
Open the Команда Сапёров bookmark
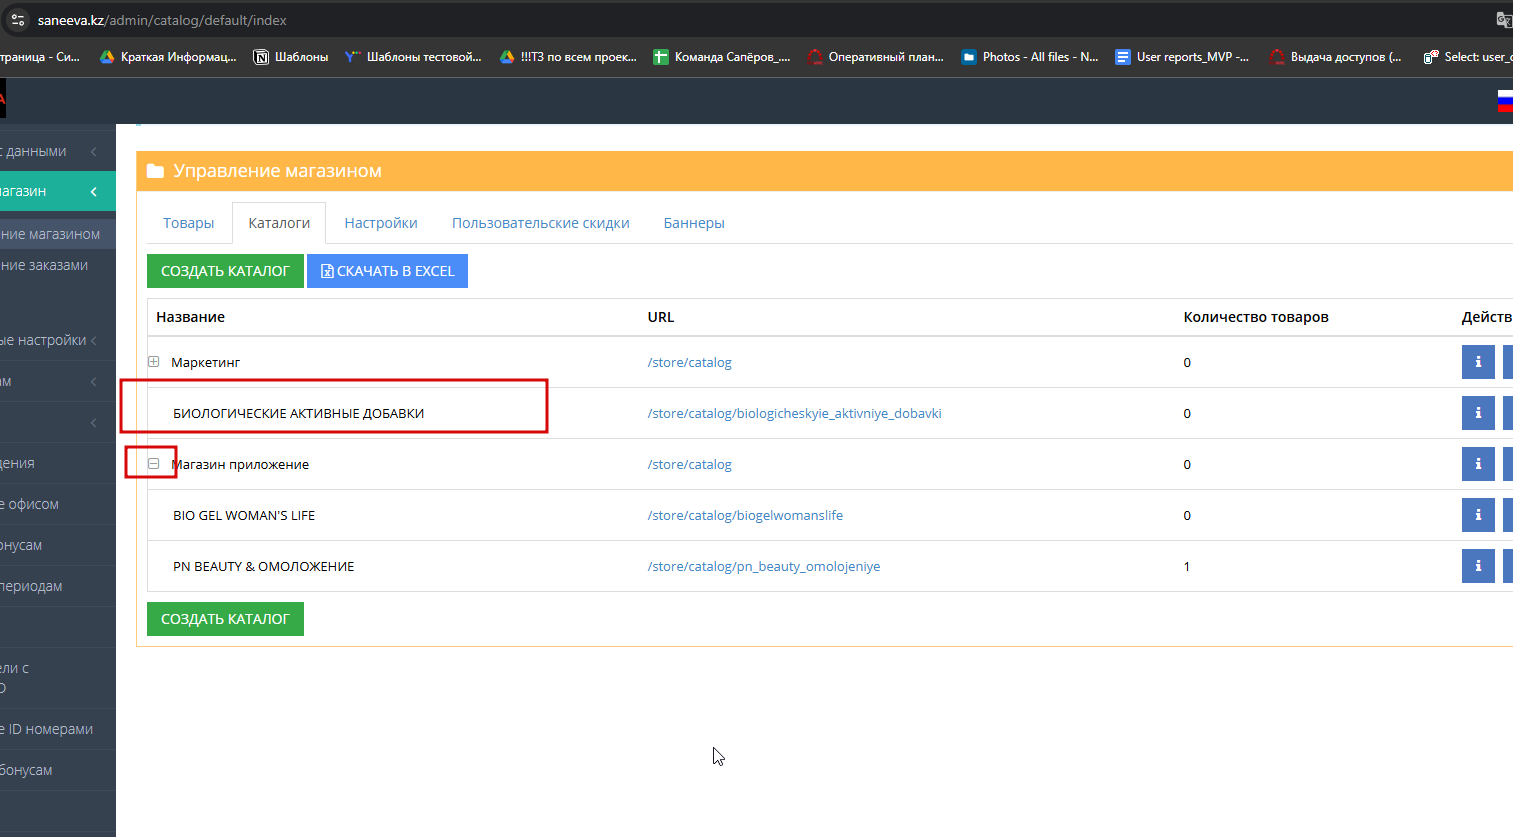pos(722,57)
